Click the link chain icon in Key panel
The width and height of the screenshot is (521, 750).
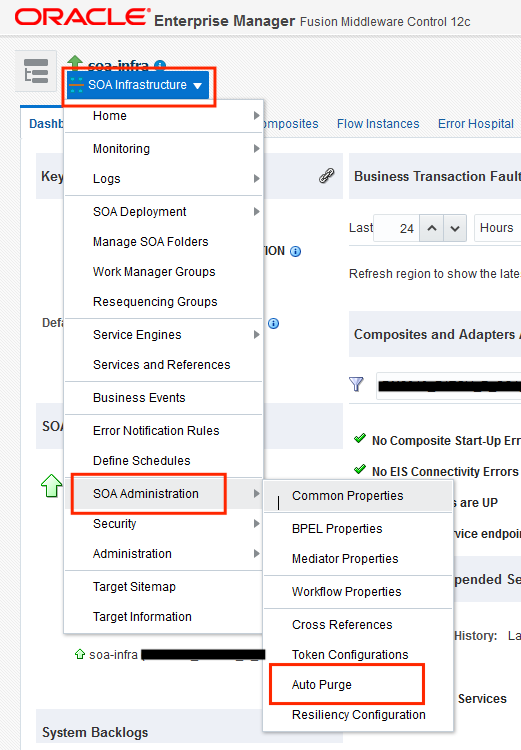pos(326,176)
